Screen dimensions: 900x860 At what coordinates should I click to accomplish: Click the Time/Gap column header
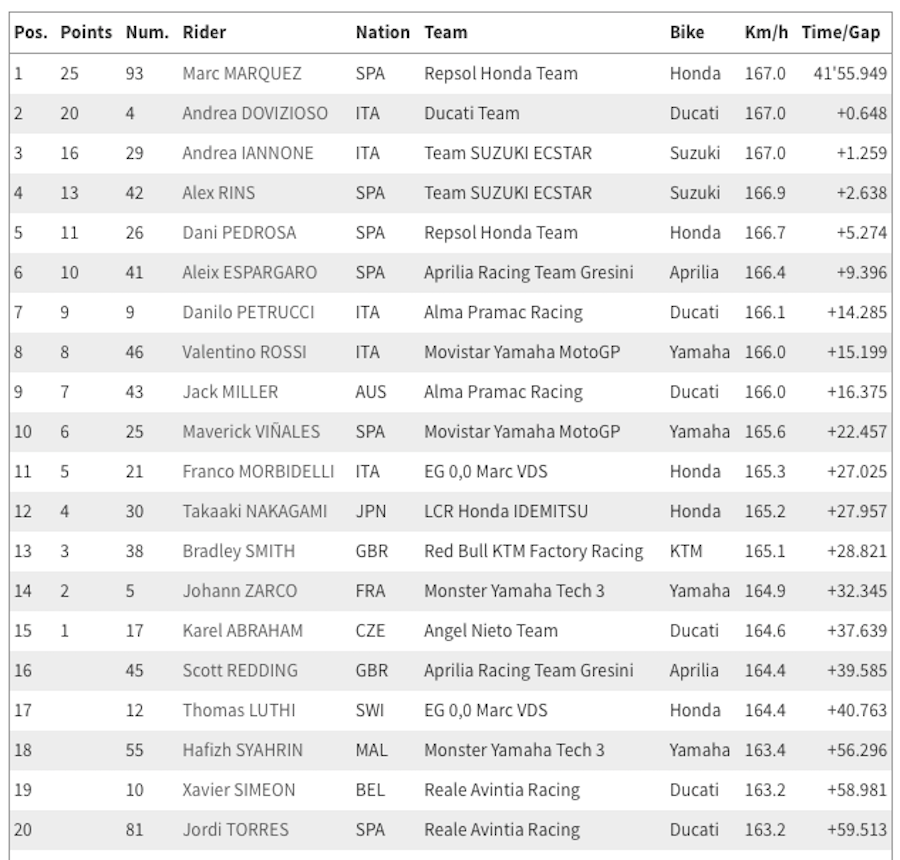point(840,32)
